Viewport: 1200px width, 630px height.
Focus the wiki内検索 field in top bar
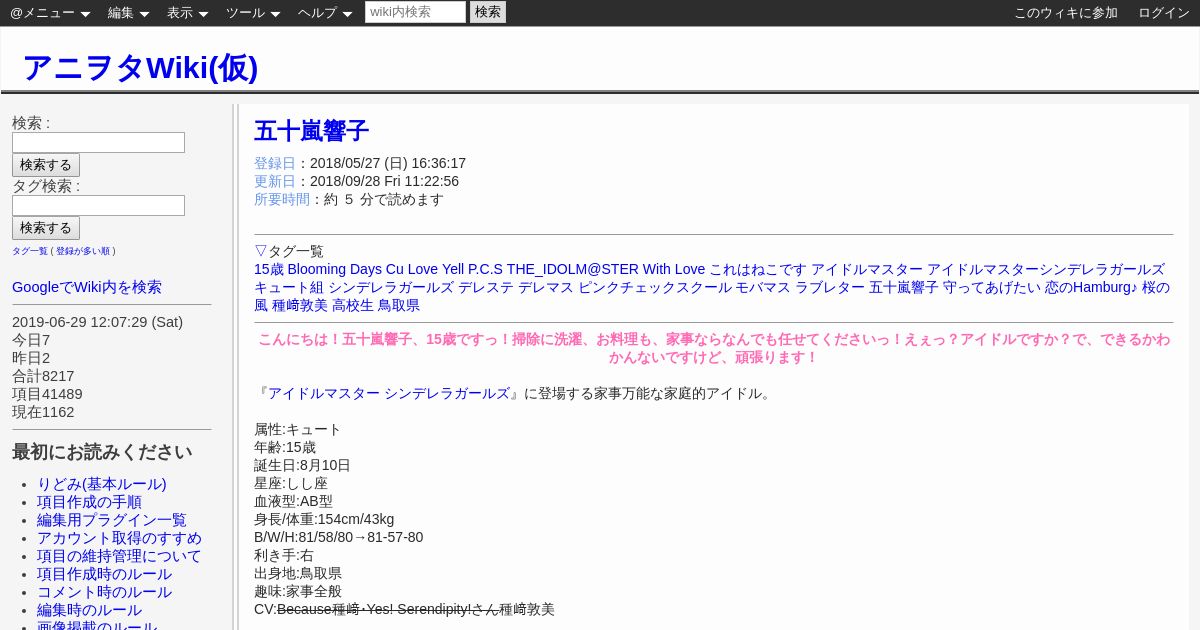click(415, 12)
